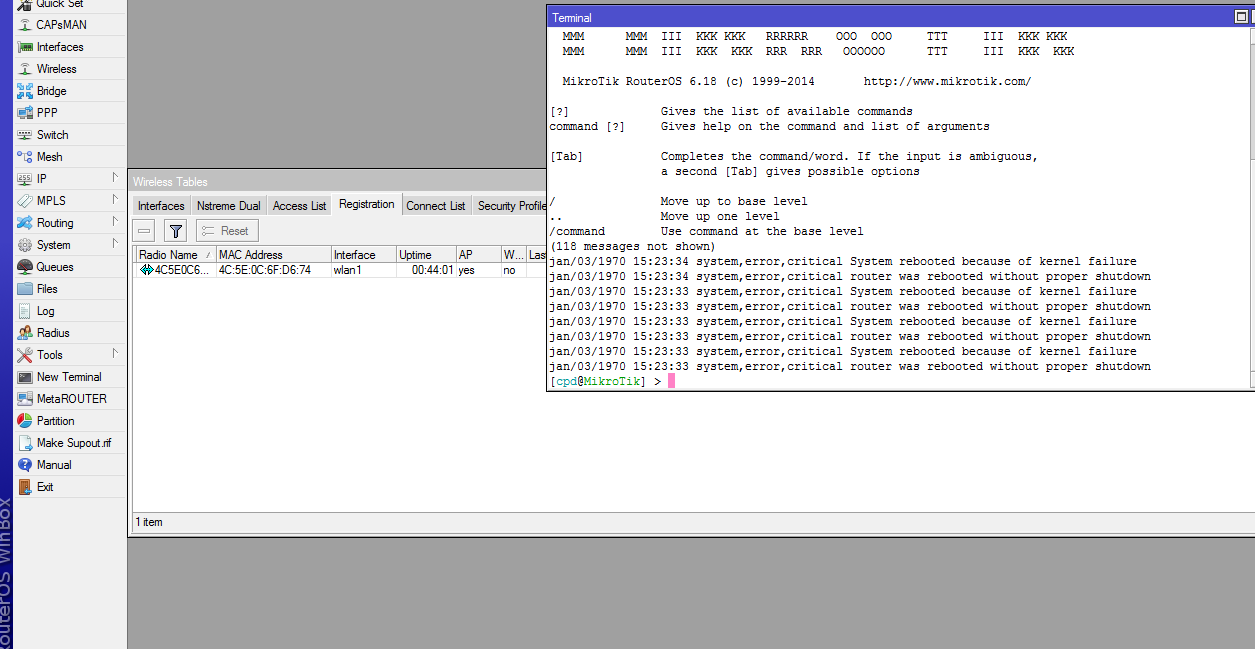Expand the Routing submenu arrow
1255x649 pixels.
coord(115,222)
